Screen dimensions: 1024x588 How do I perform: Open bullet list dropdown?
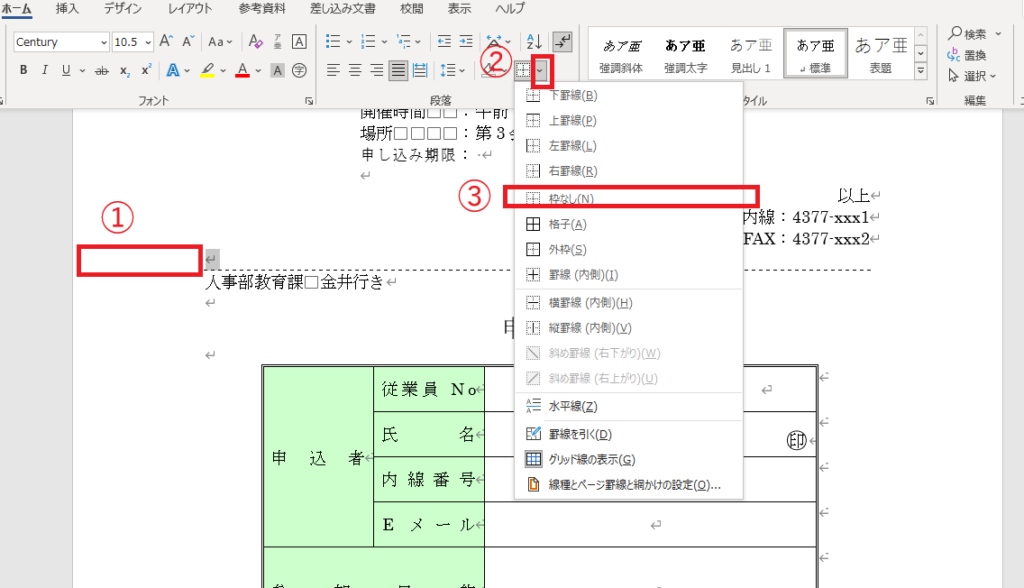click(x=349, y=42)
